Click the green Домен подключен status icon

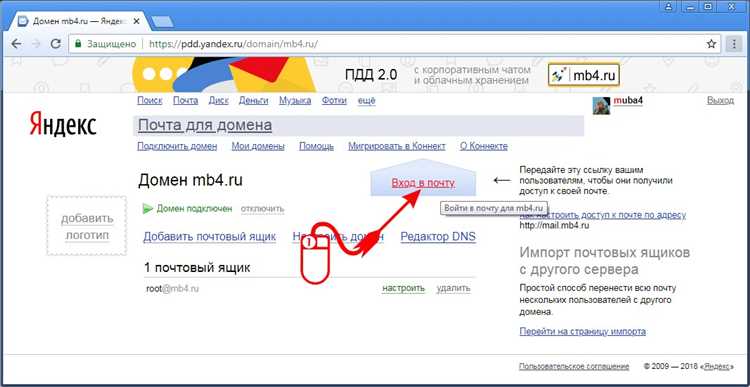pyautogui.click(x=148, y=209)
